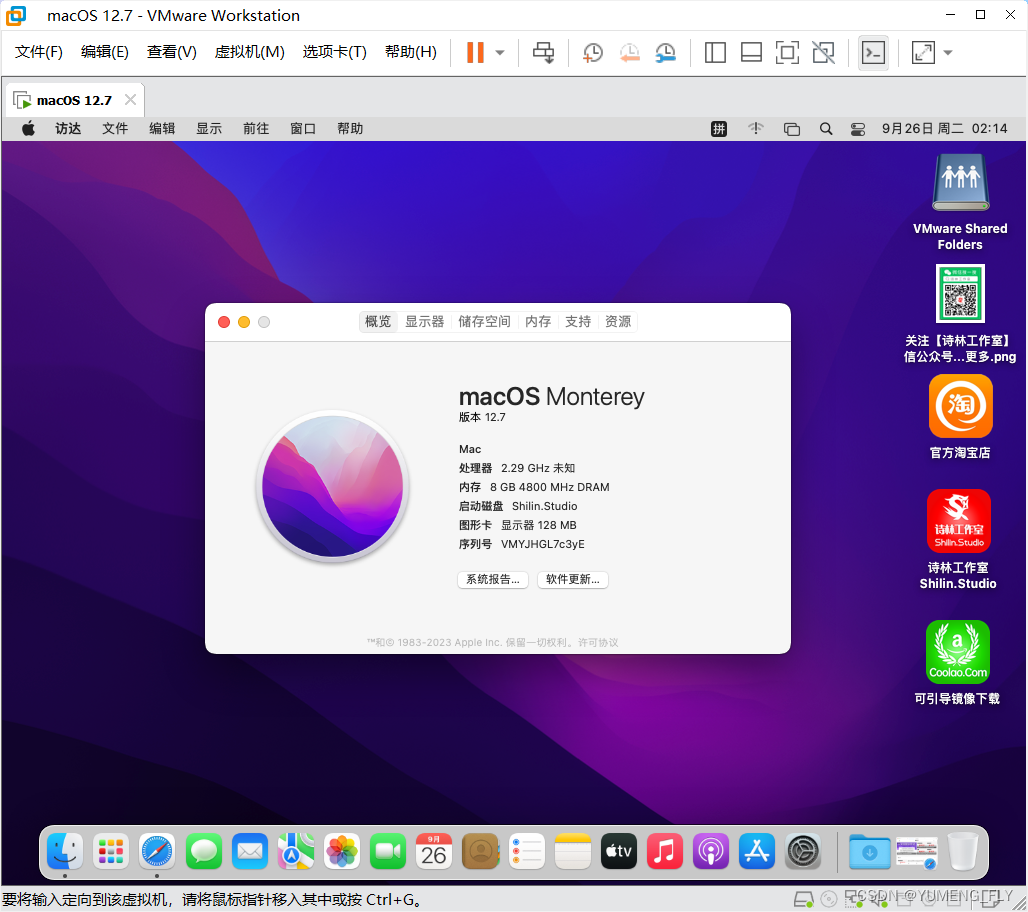Viewport: 1028px width, 912px height.
Task: Open the 许可协议 link
Action: 598,643
